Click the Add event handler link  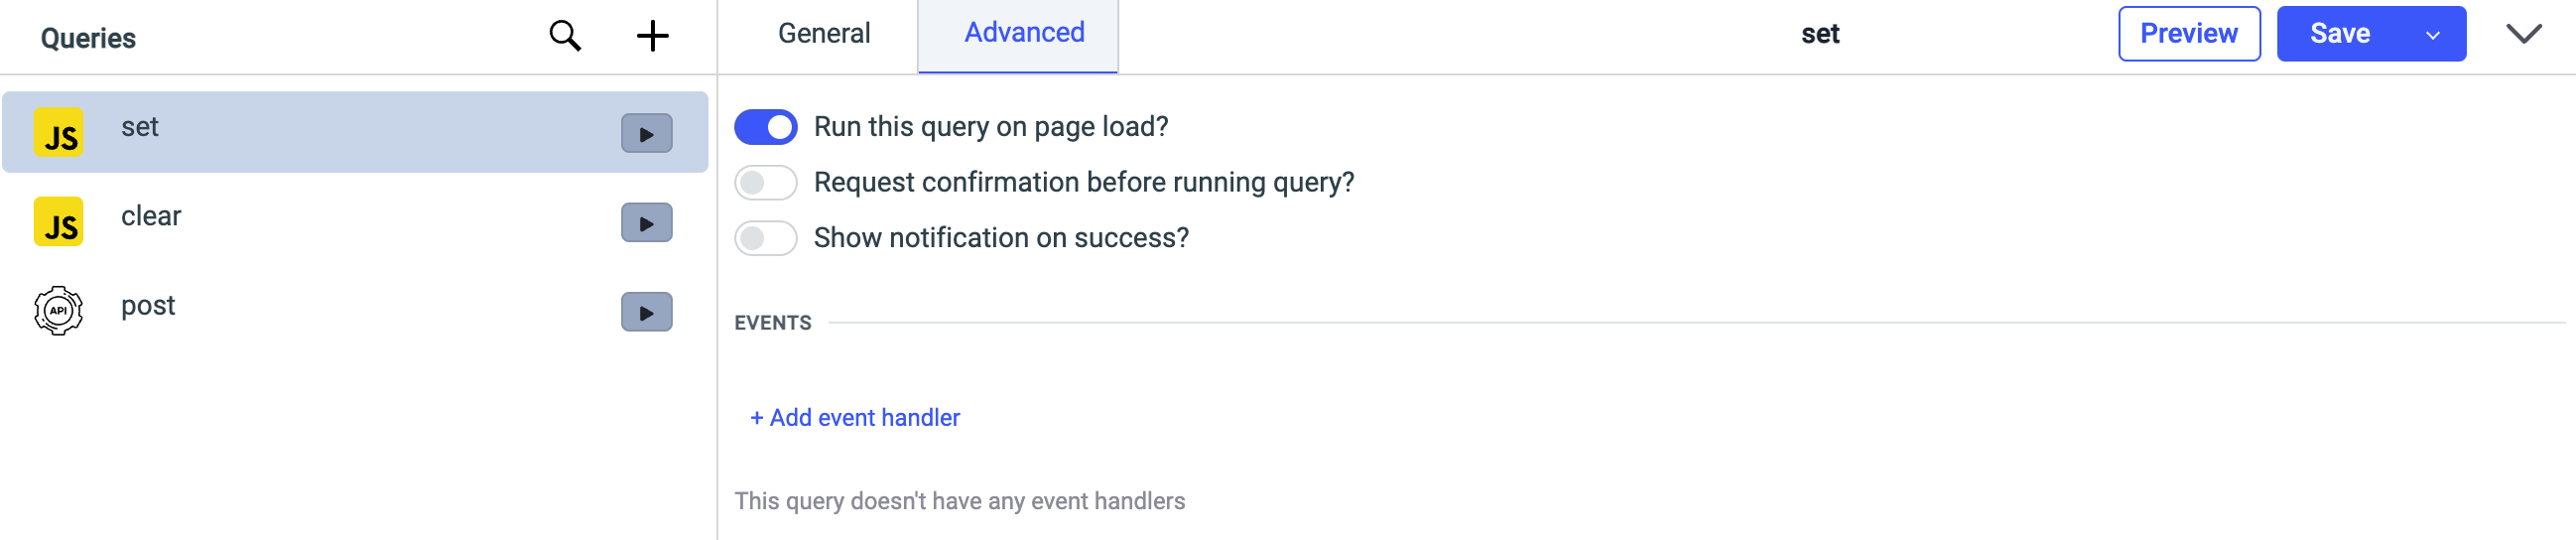[855, 418]
